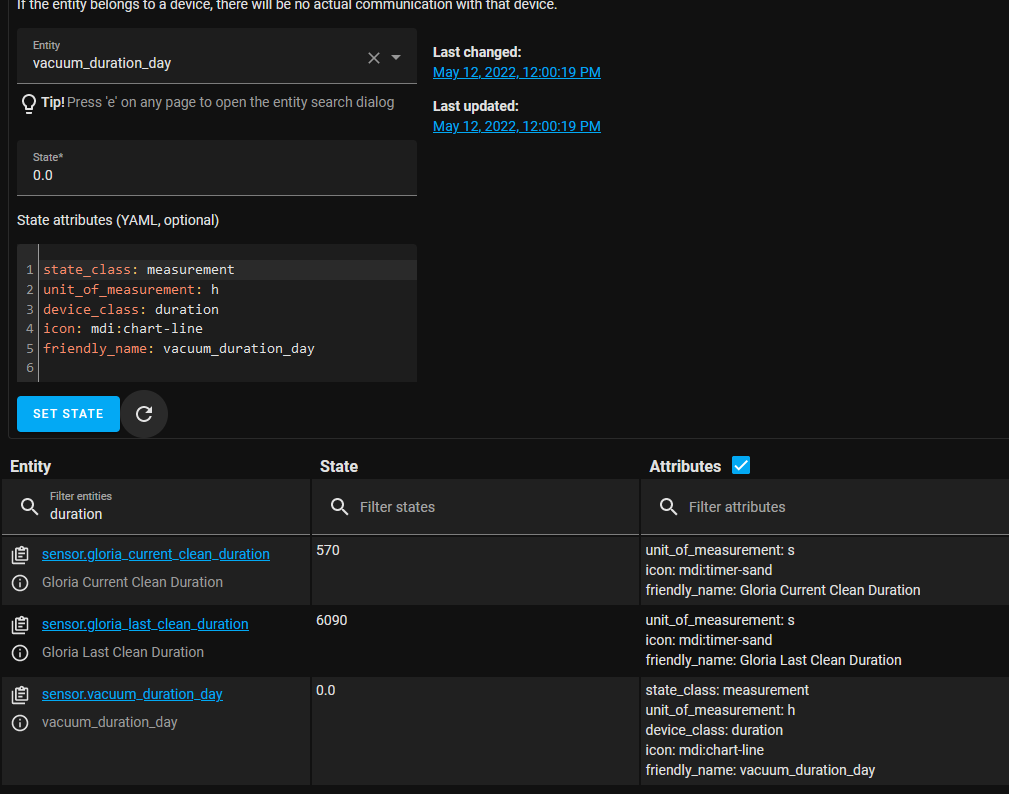The width and height of the screenshot is (1009, 794).
Task: Clear the entity selection with the X icon
Action: coord(373,57)
